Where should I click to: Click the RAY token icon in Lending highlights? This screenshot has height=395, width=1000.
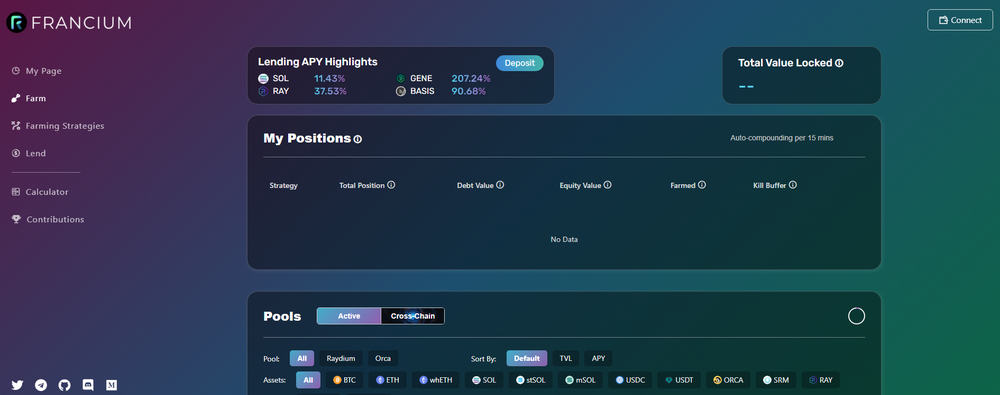click(x=263, y=92)
